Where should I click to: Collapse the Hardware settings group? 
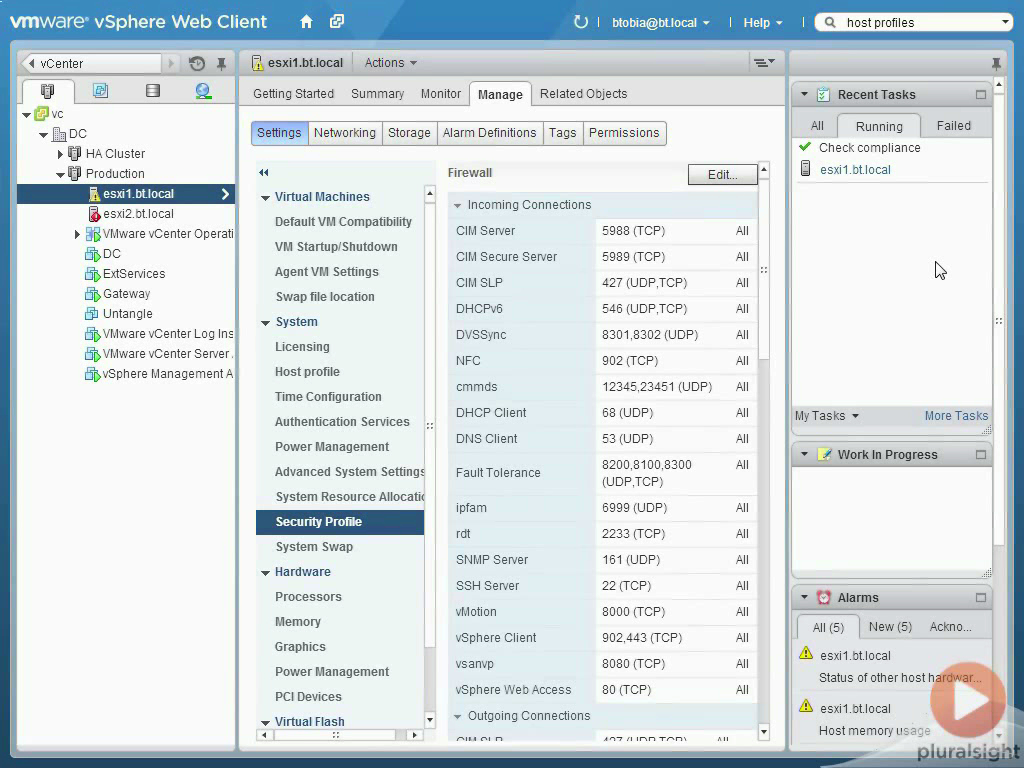(x=265, y=573)
